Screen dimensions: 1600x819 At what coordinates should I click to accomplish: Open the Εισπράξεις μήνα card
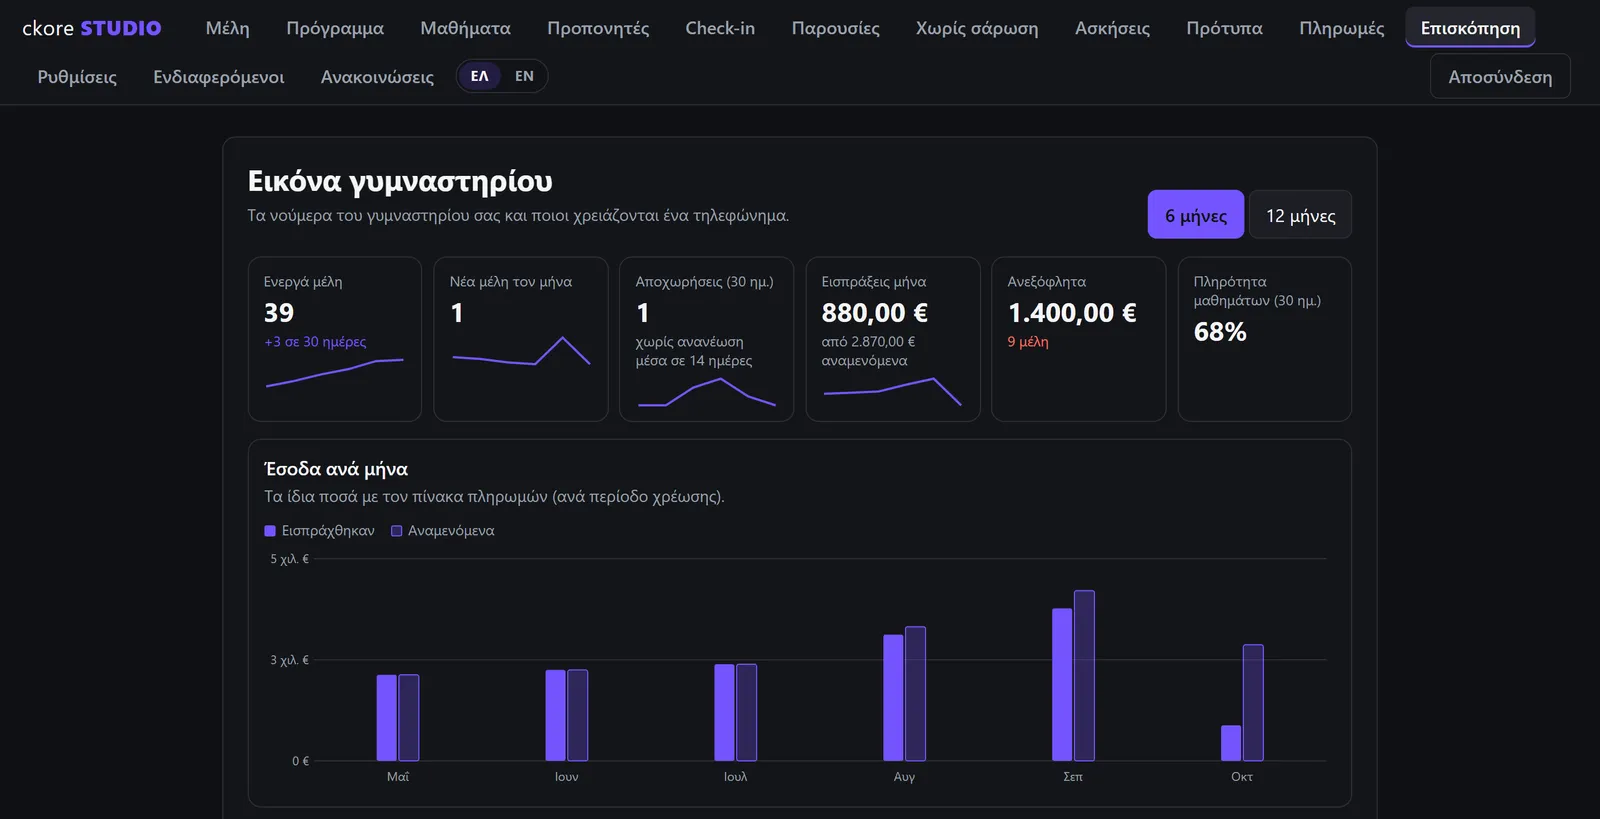(x=893, y=339)
